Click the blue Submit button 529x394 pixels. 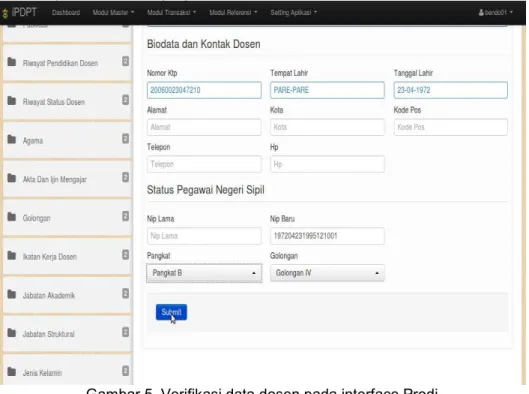tap(171, 312)
